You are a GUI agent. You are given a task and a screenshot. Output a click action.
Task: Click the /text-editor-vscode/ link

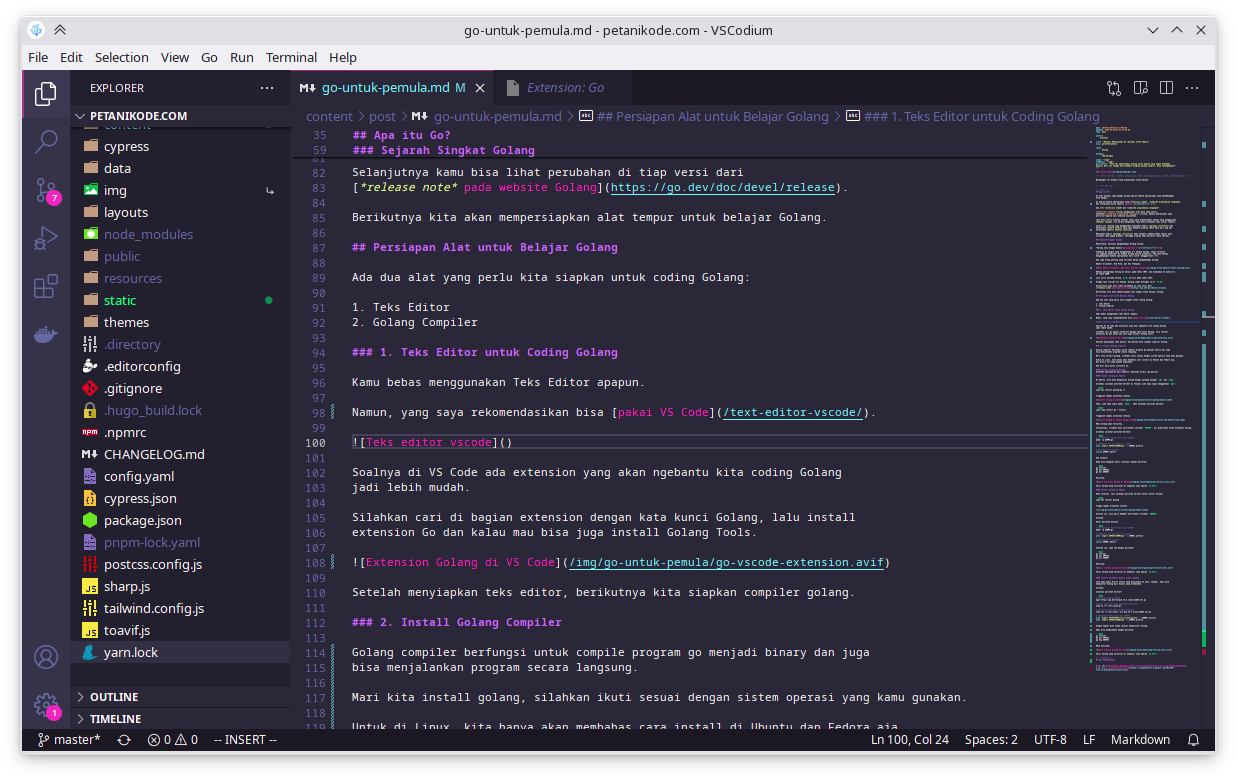794,412
